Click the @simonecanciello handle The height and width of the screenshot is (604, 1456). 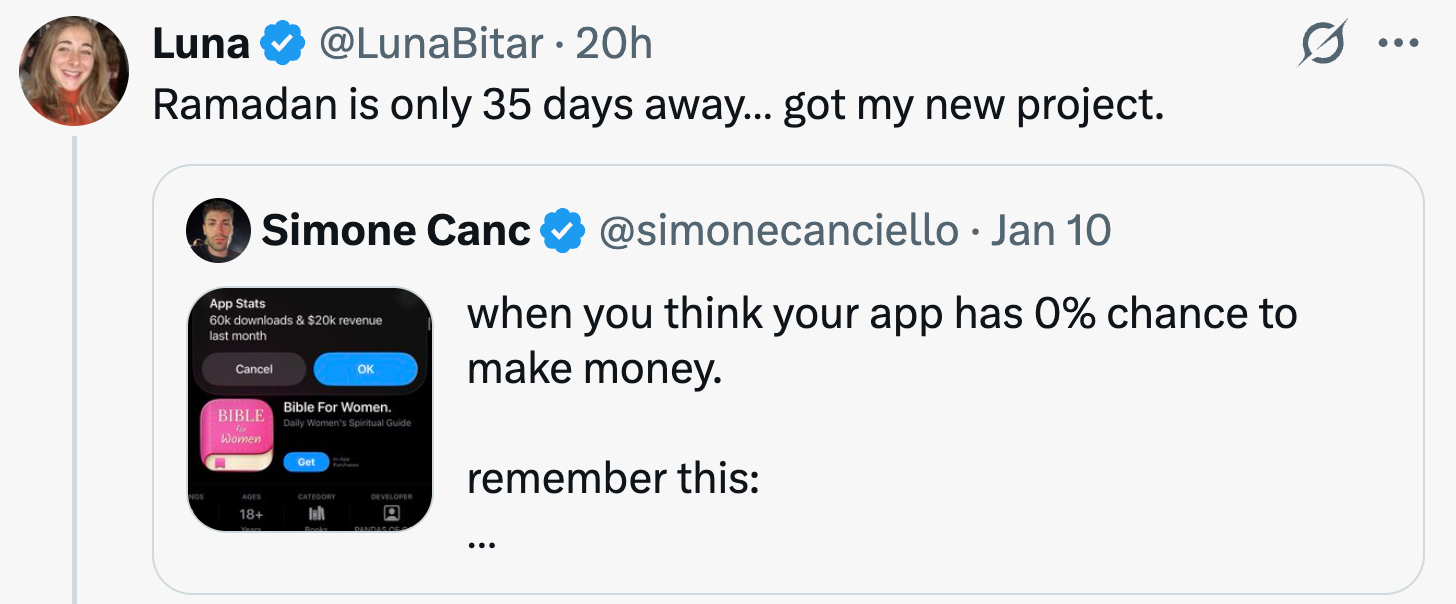point(778,231)
